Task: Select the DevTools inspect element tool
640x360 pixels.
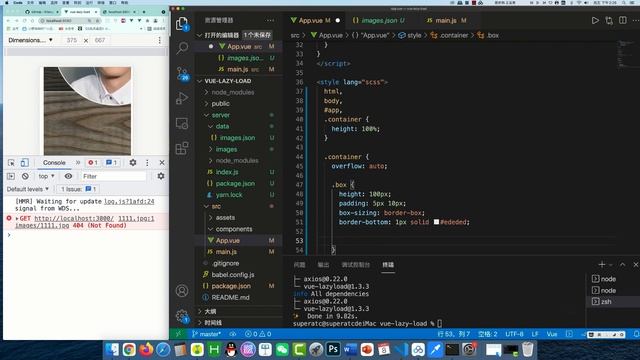Action: tap(11, 162)
